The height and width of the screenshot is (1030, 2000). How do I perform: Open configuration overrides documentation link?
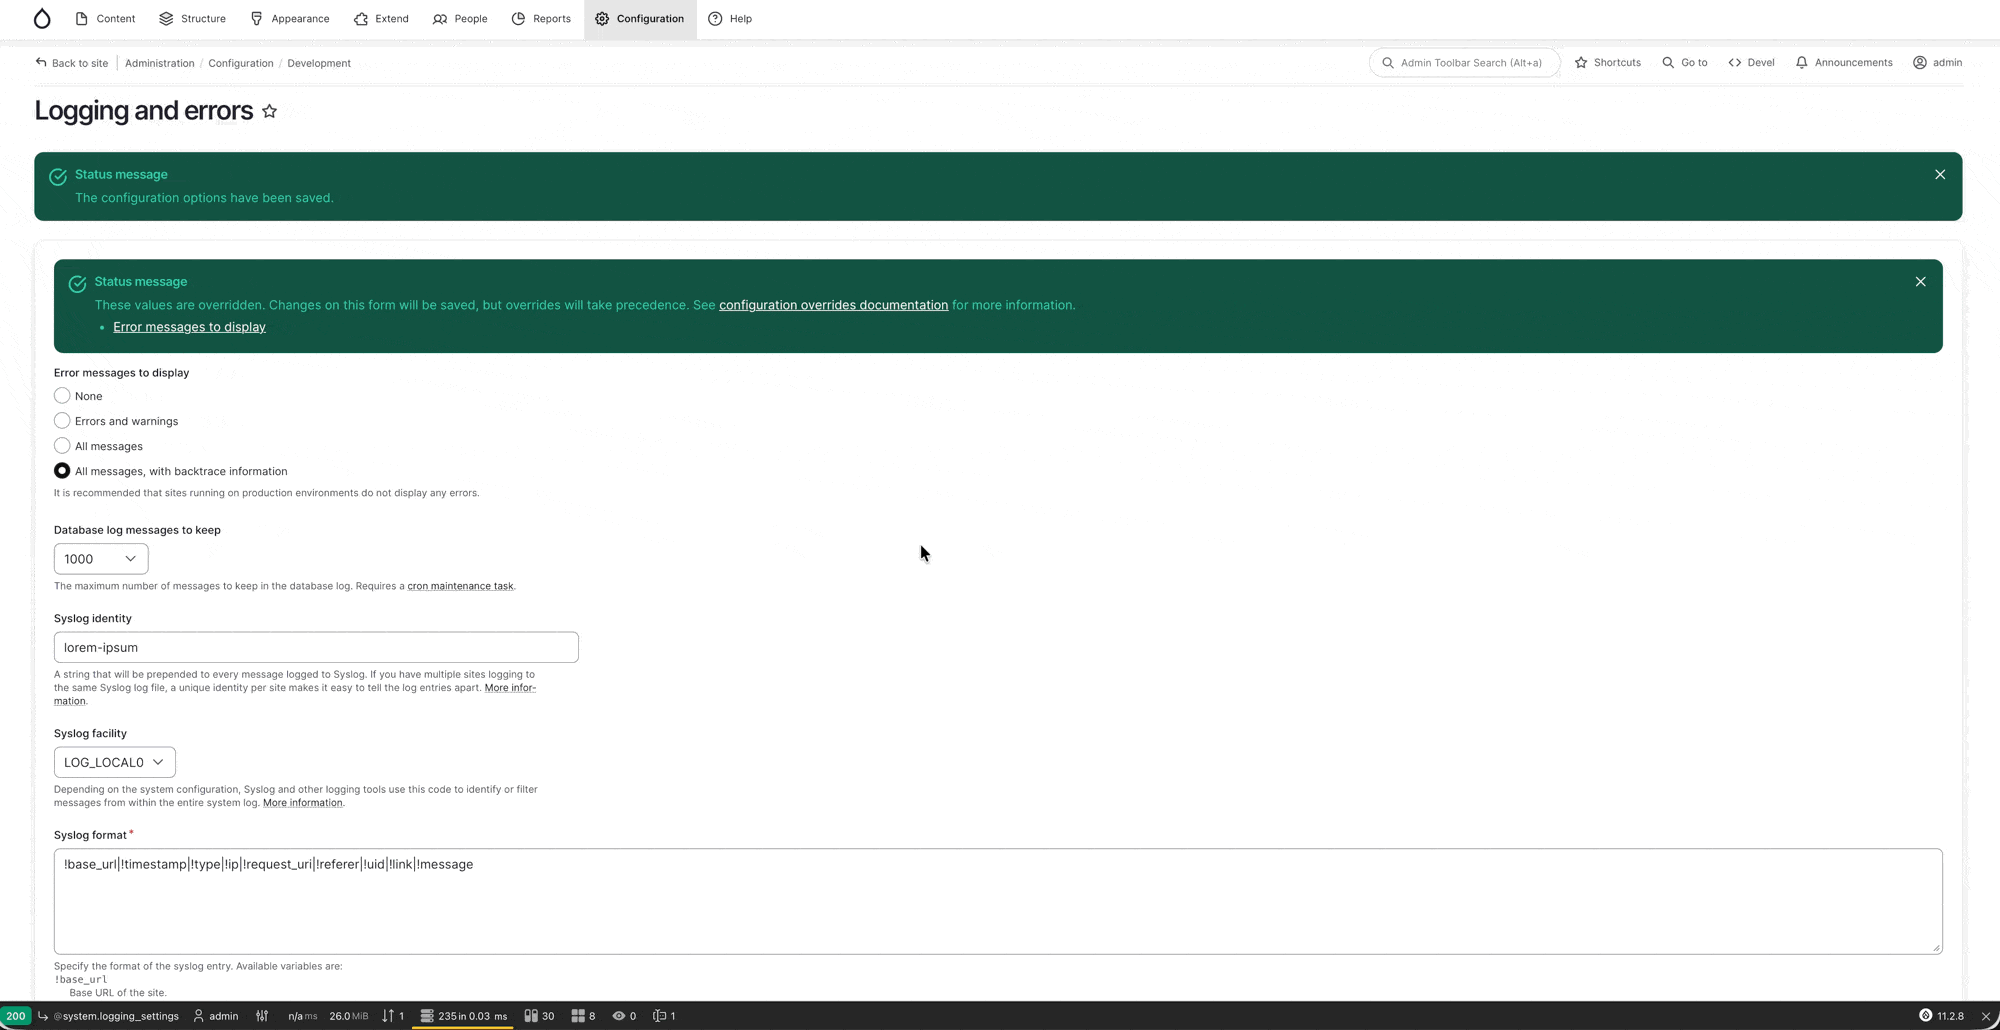coord(833,306)
